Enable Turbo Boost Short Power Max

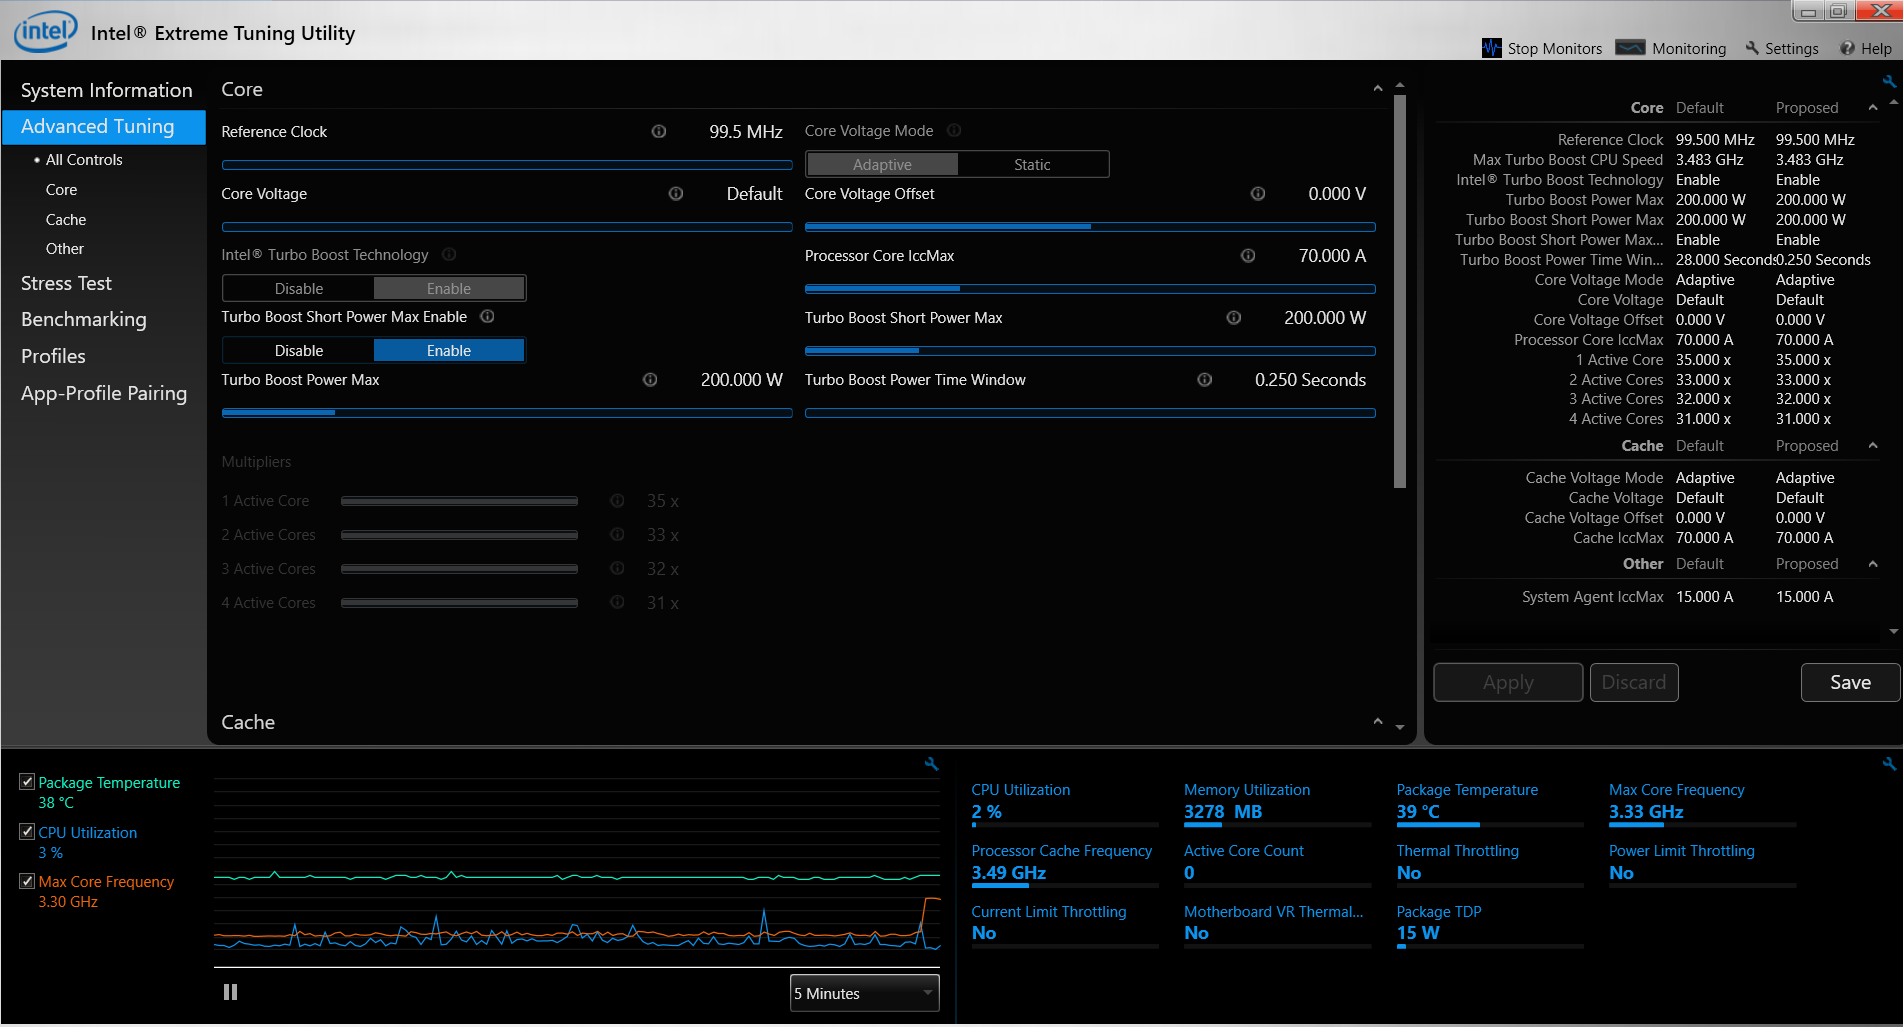click(x=449, y=350)
